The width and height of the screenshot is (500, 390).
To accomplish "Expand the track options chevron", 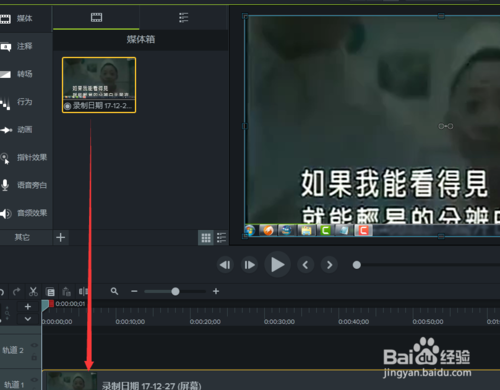I will 28,319.
